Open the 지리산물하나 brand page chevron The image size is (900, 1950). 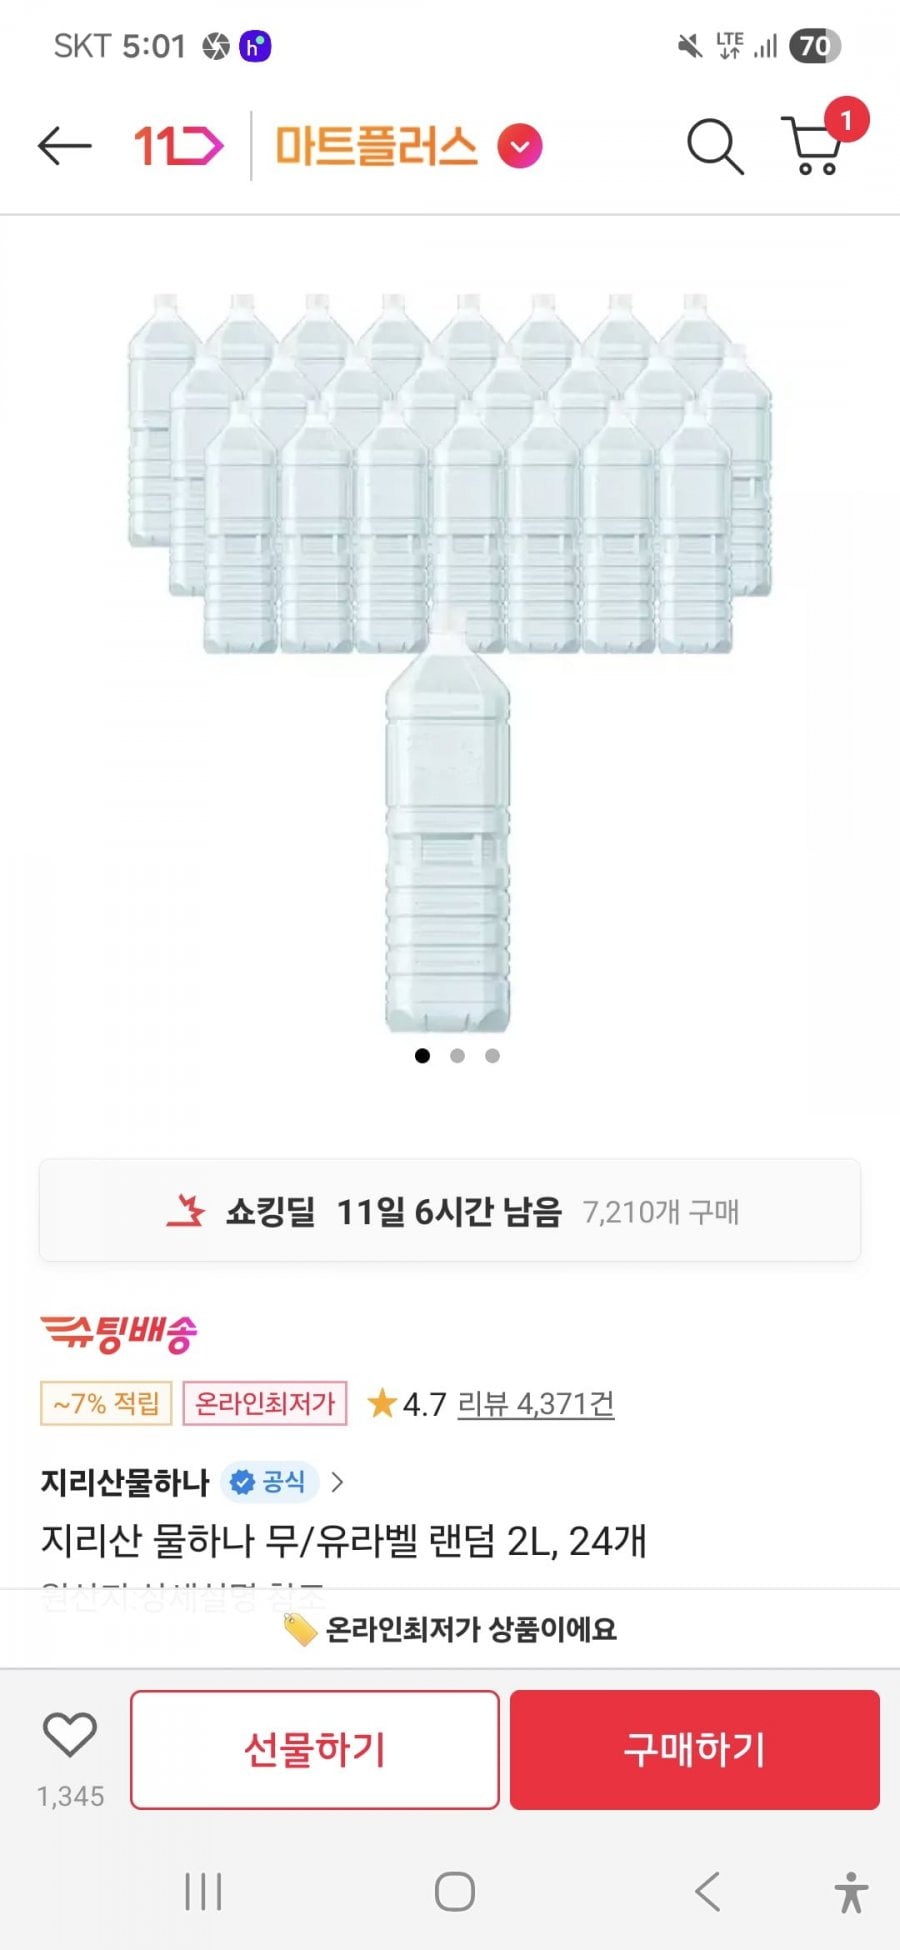tap(338, 1482)
